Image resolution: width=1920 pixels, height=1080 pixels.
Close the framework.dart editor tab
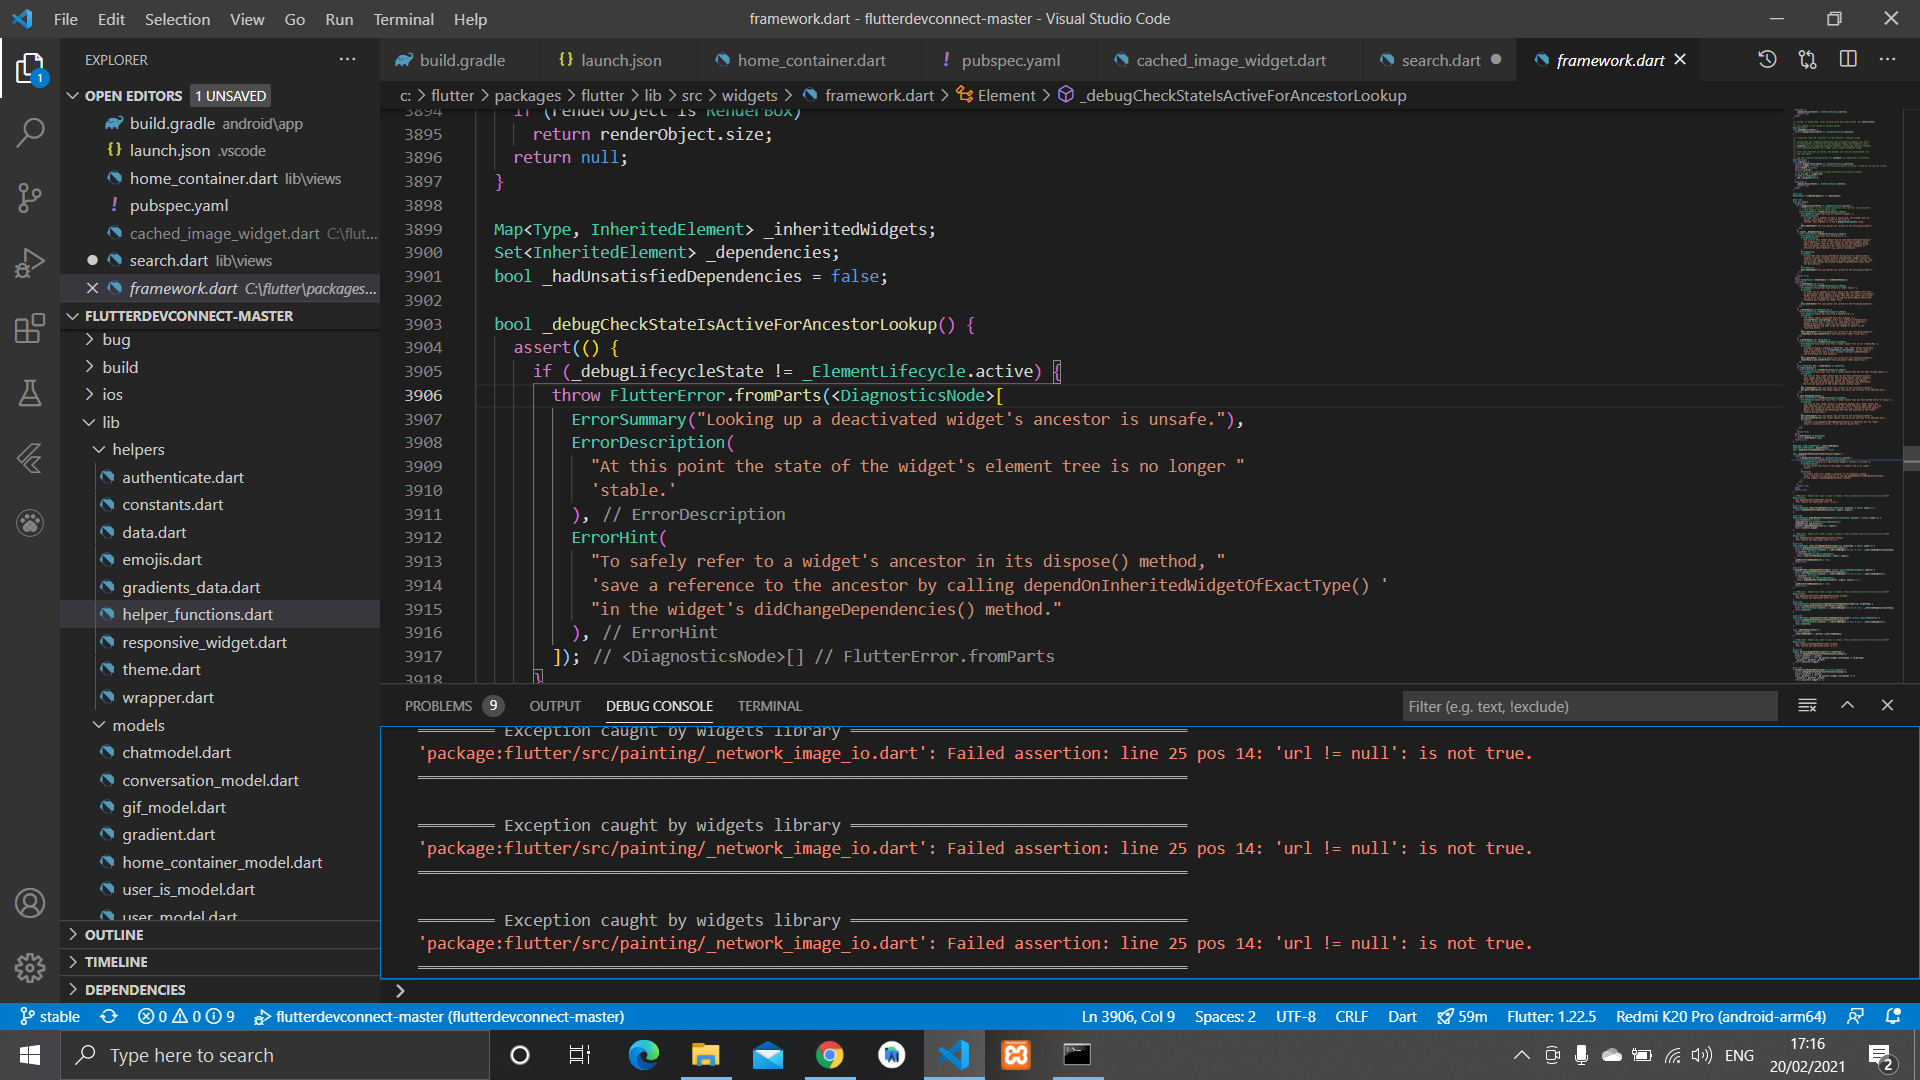pyautogui.click(x=1680, y=60)
